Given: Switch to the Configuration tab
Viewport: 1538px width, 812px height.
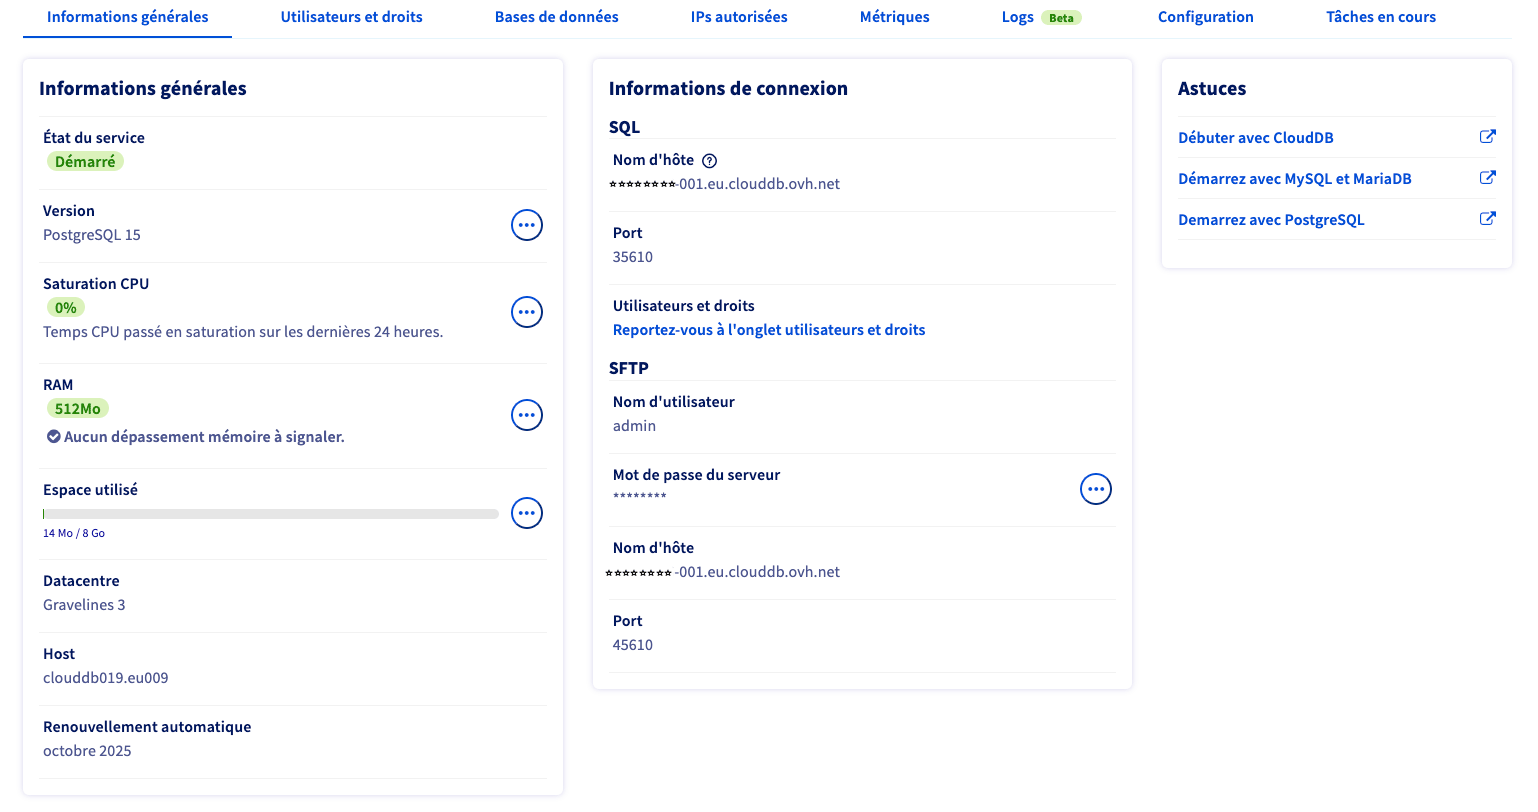Looking at the screenshot, I should pyautogui.click(x=1205, y=17).
